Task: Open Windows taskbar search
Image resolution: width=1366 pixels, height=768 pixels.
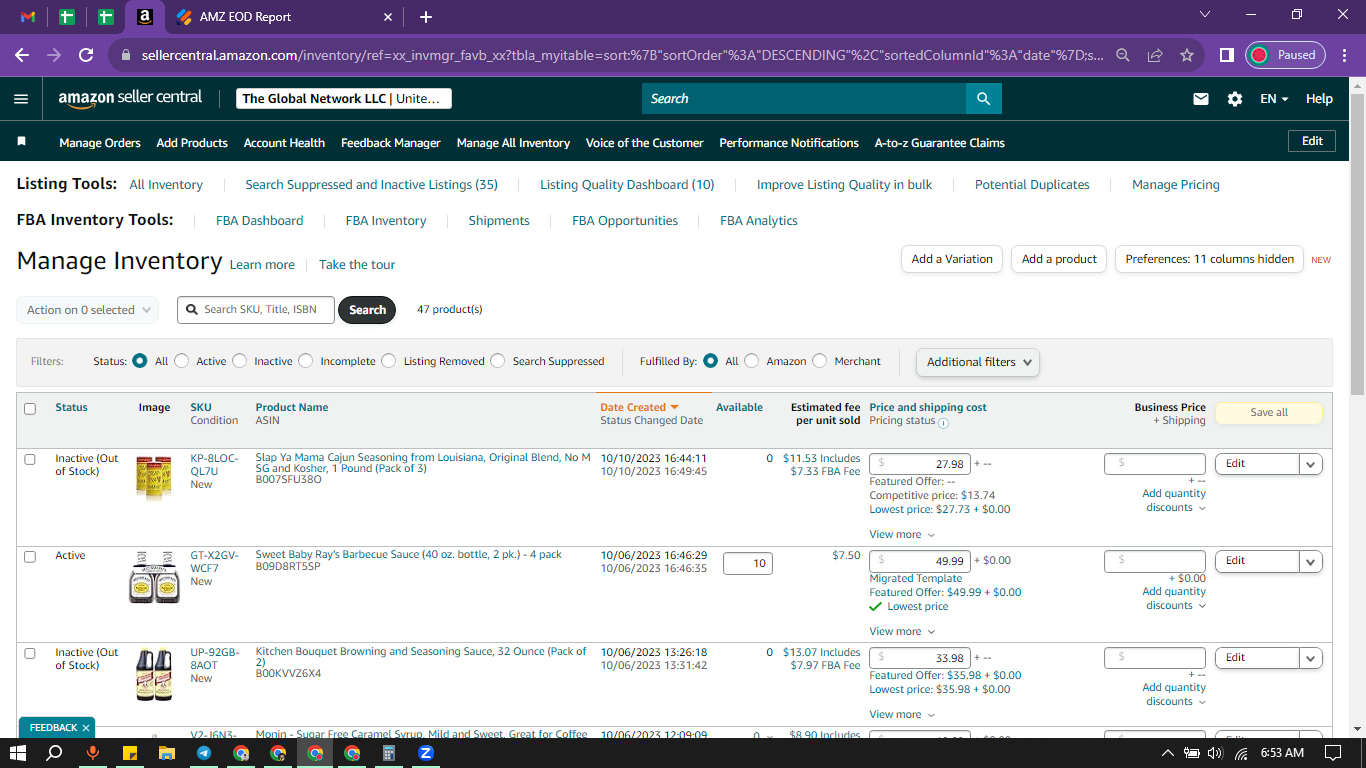Action: (56, 753)
